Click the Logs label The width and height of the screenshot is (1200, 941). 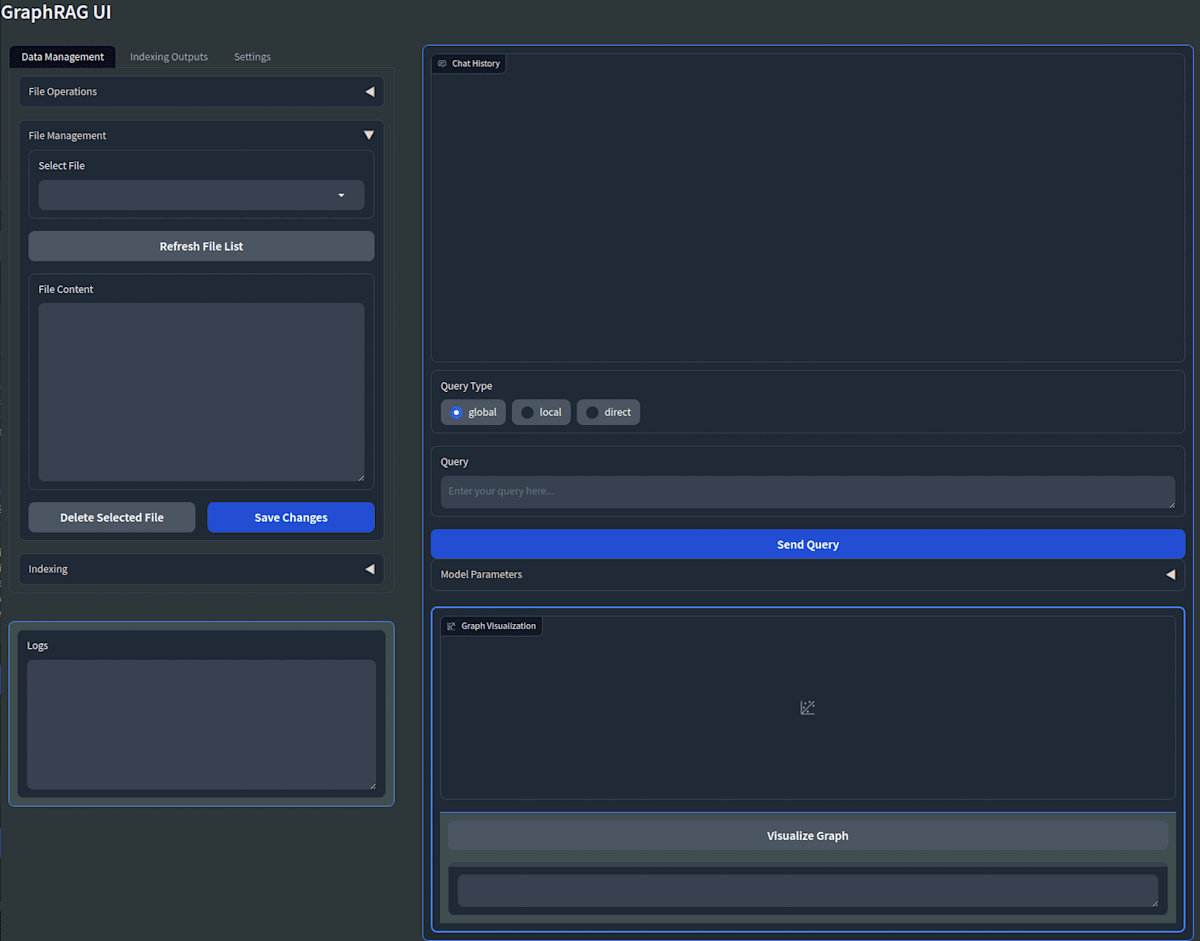pyautogui.click(x=37, y=646)
